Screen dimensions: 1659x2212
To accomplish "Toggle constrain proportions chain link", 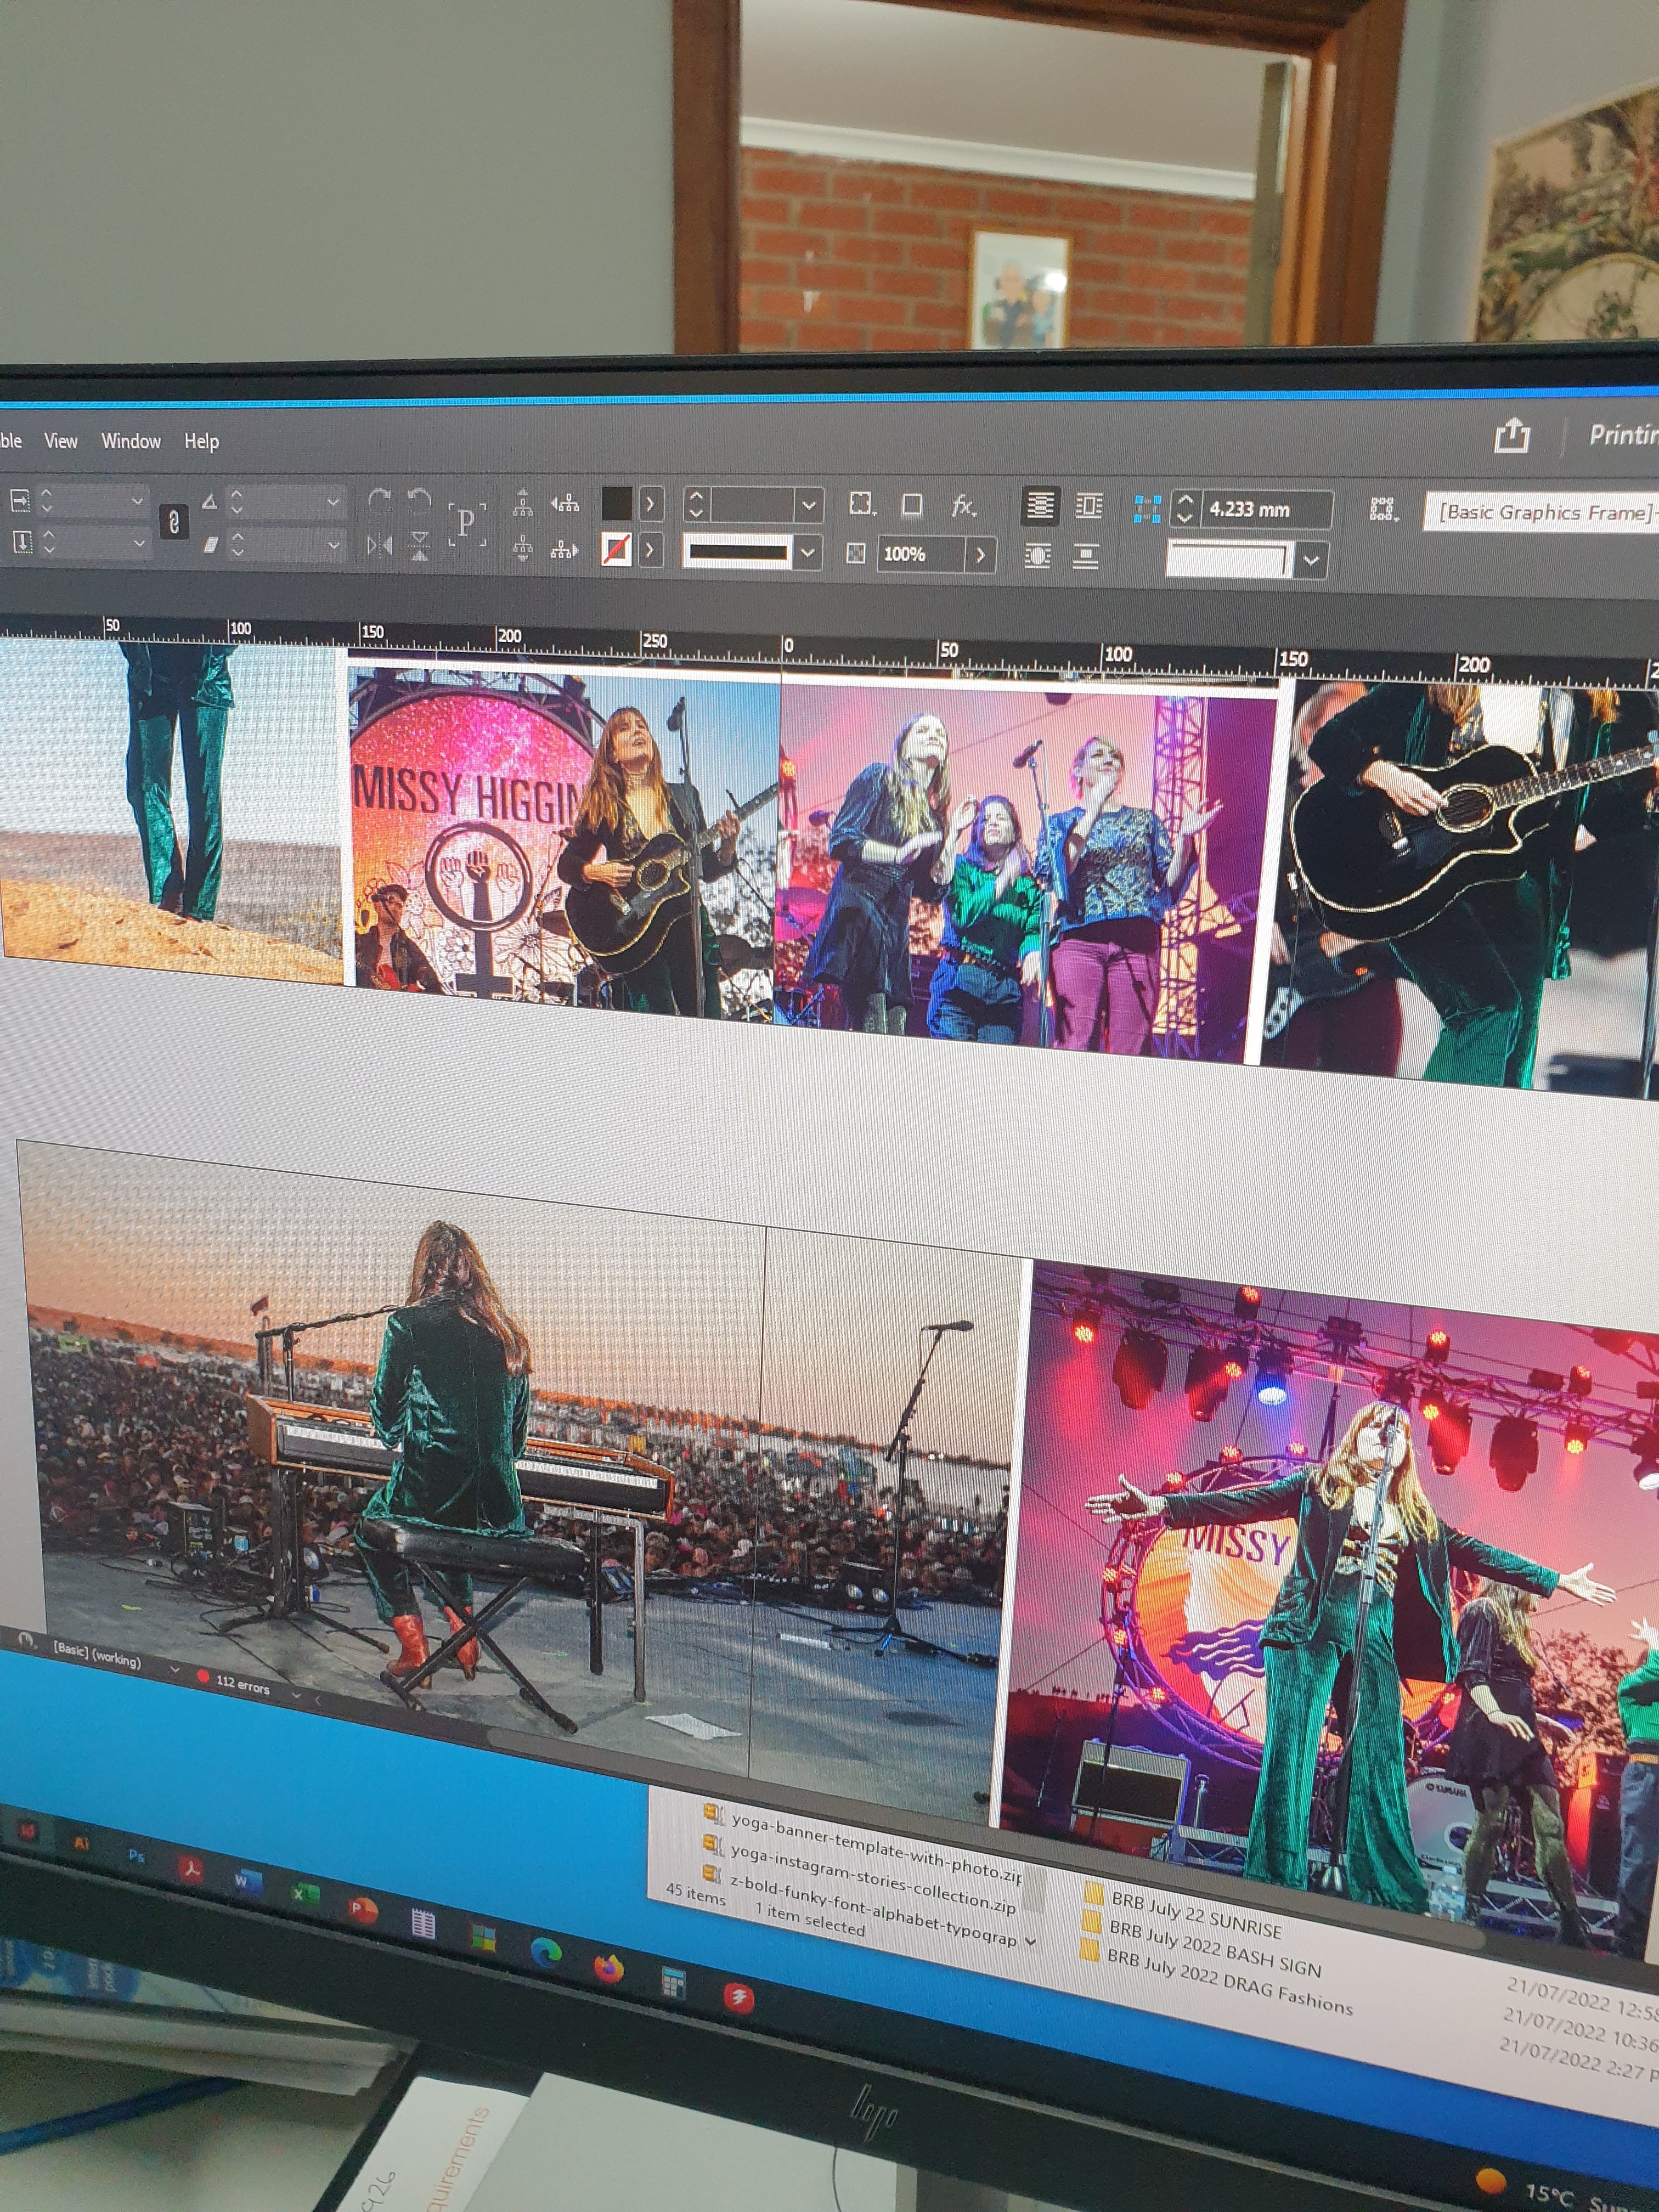I will click(174, 522).
